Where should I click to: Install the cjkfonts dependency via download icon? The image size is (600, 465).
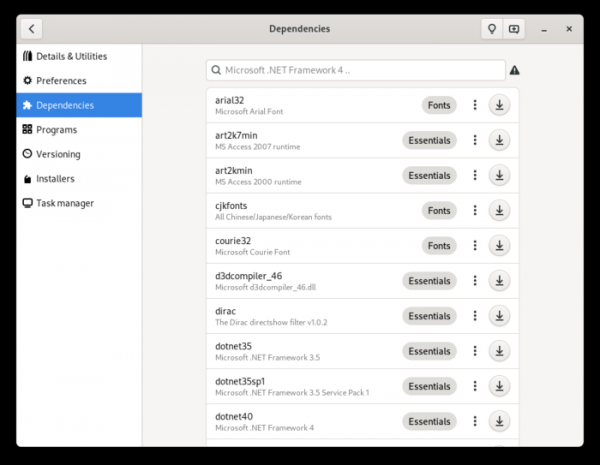499,210
